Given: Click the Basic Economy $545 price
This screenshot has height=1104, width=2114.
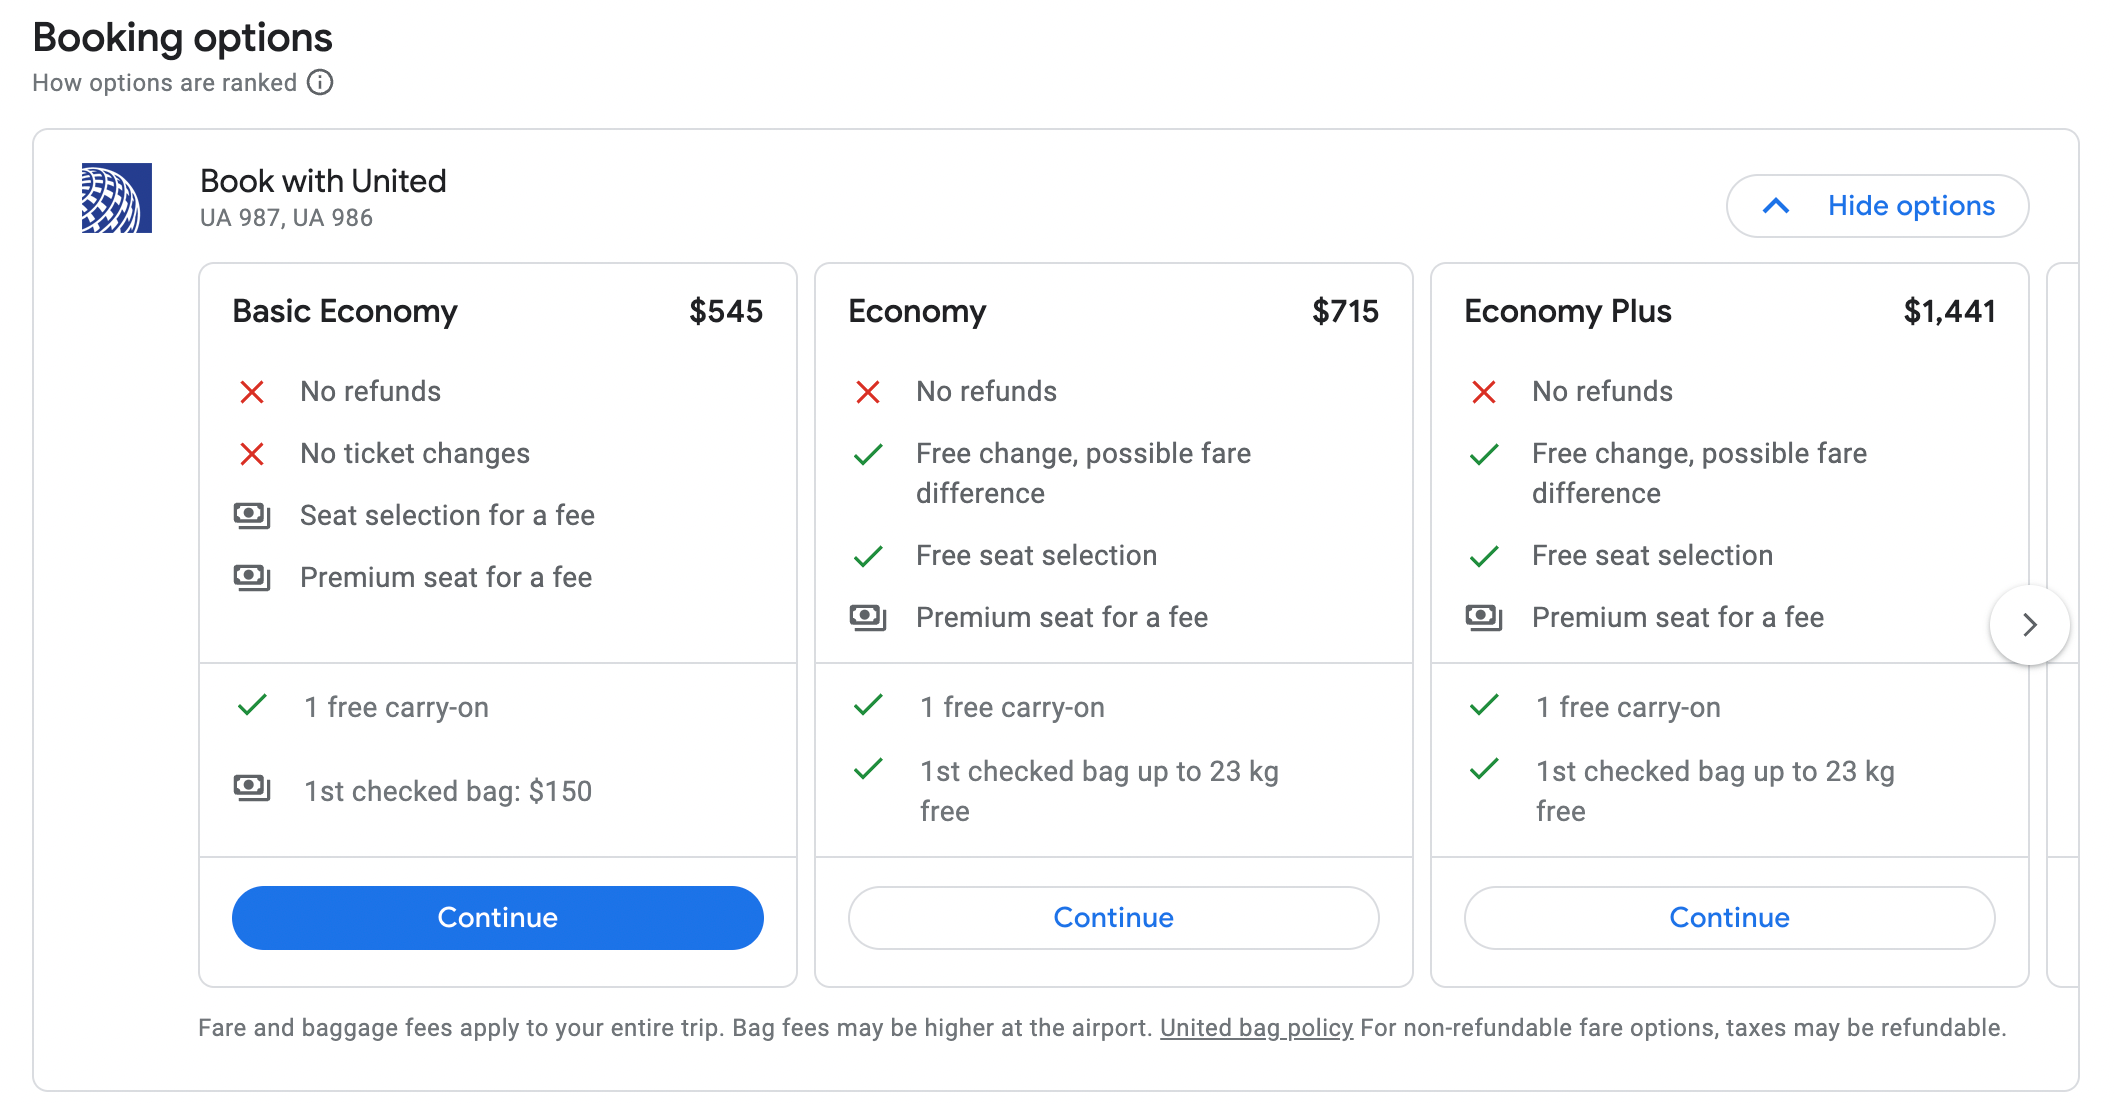Looking at the screenshot, I should 725,312.
